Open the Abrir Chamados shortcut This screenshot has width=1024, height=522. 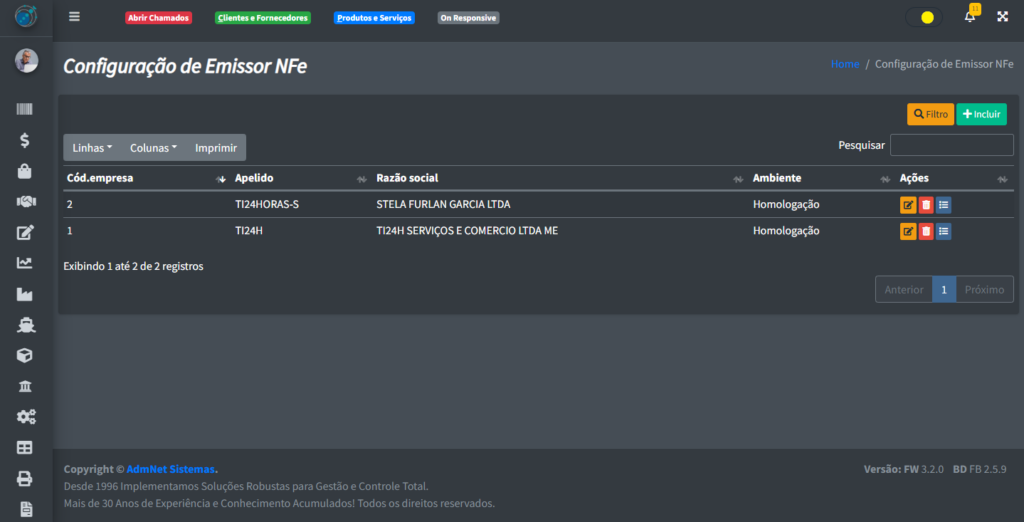158,18
